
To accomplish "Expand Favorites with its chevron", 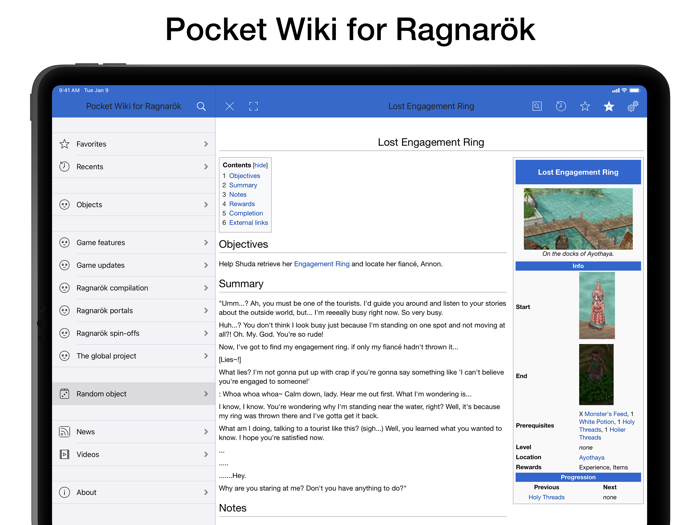I will [x=206, y=144].
